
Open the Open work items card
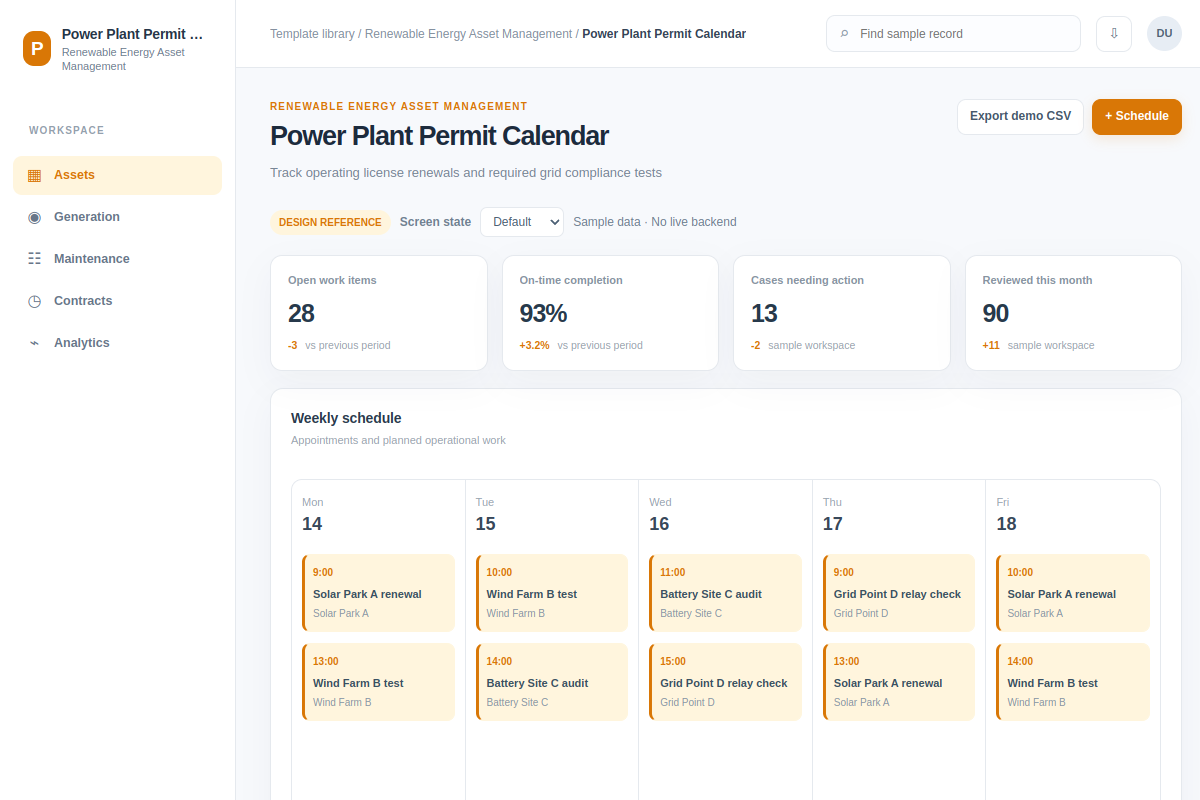[379, 313]
